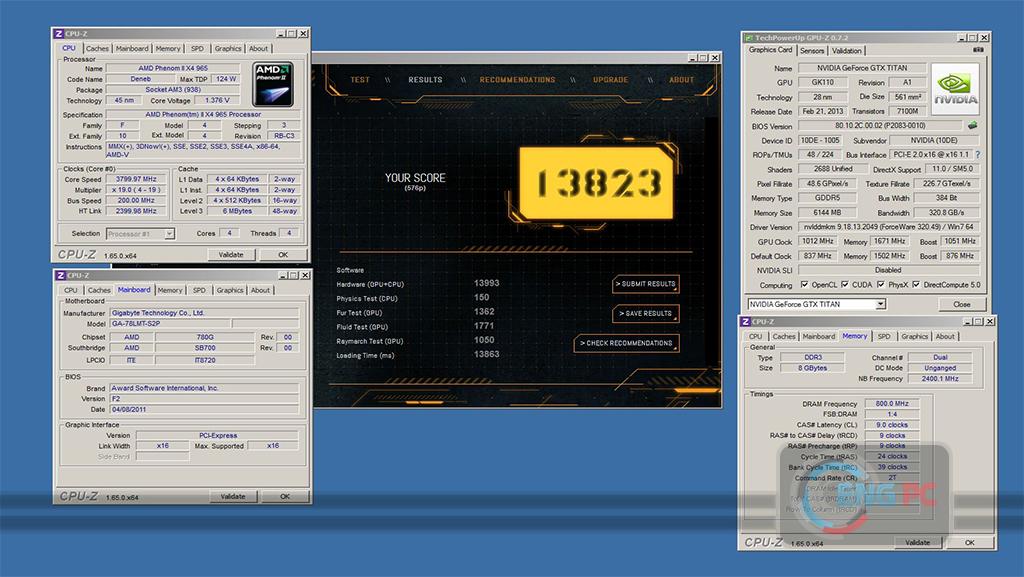Open the Validation tab in GPU-Z
Viewport: 1024px width, 577px height.
[847, 50]
